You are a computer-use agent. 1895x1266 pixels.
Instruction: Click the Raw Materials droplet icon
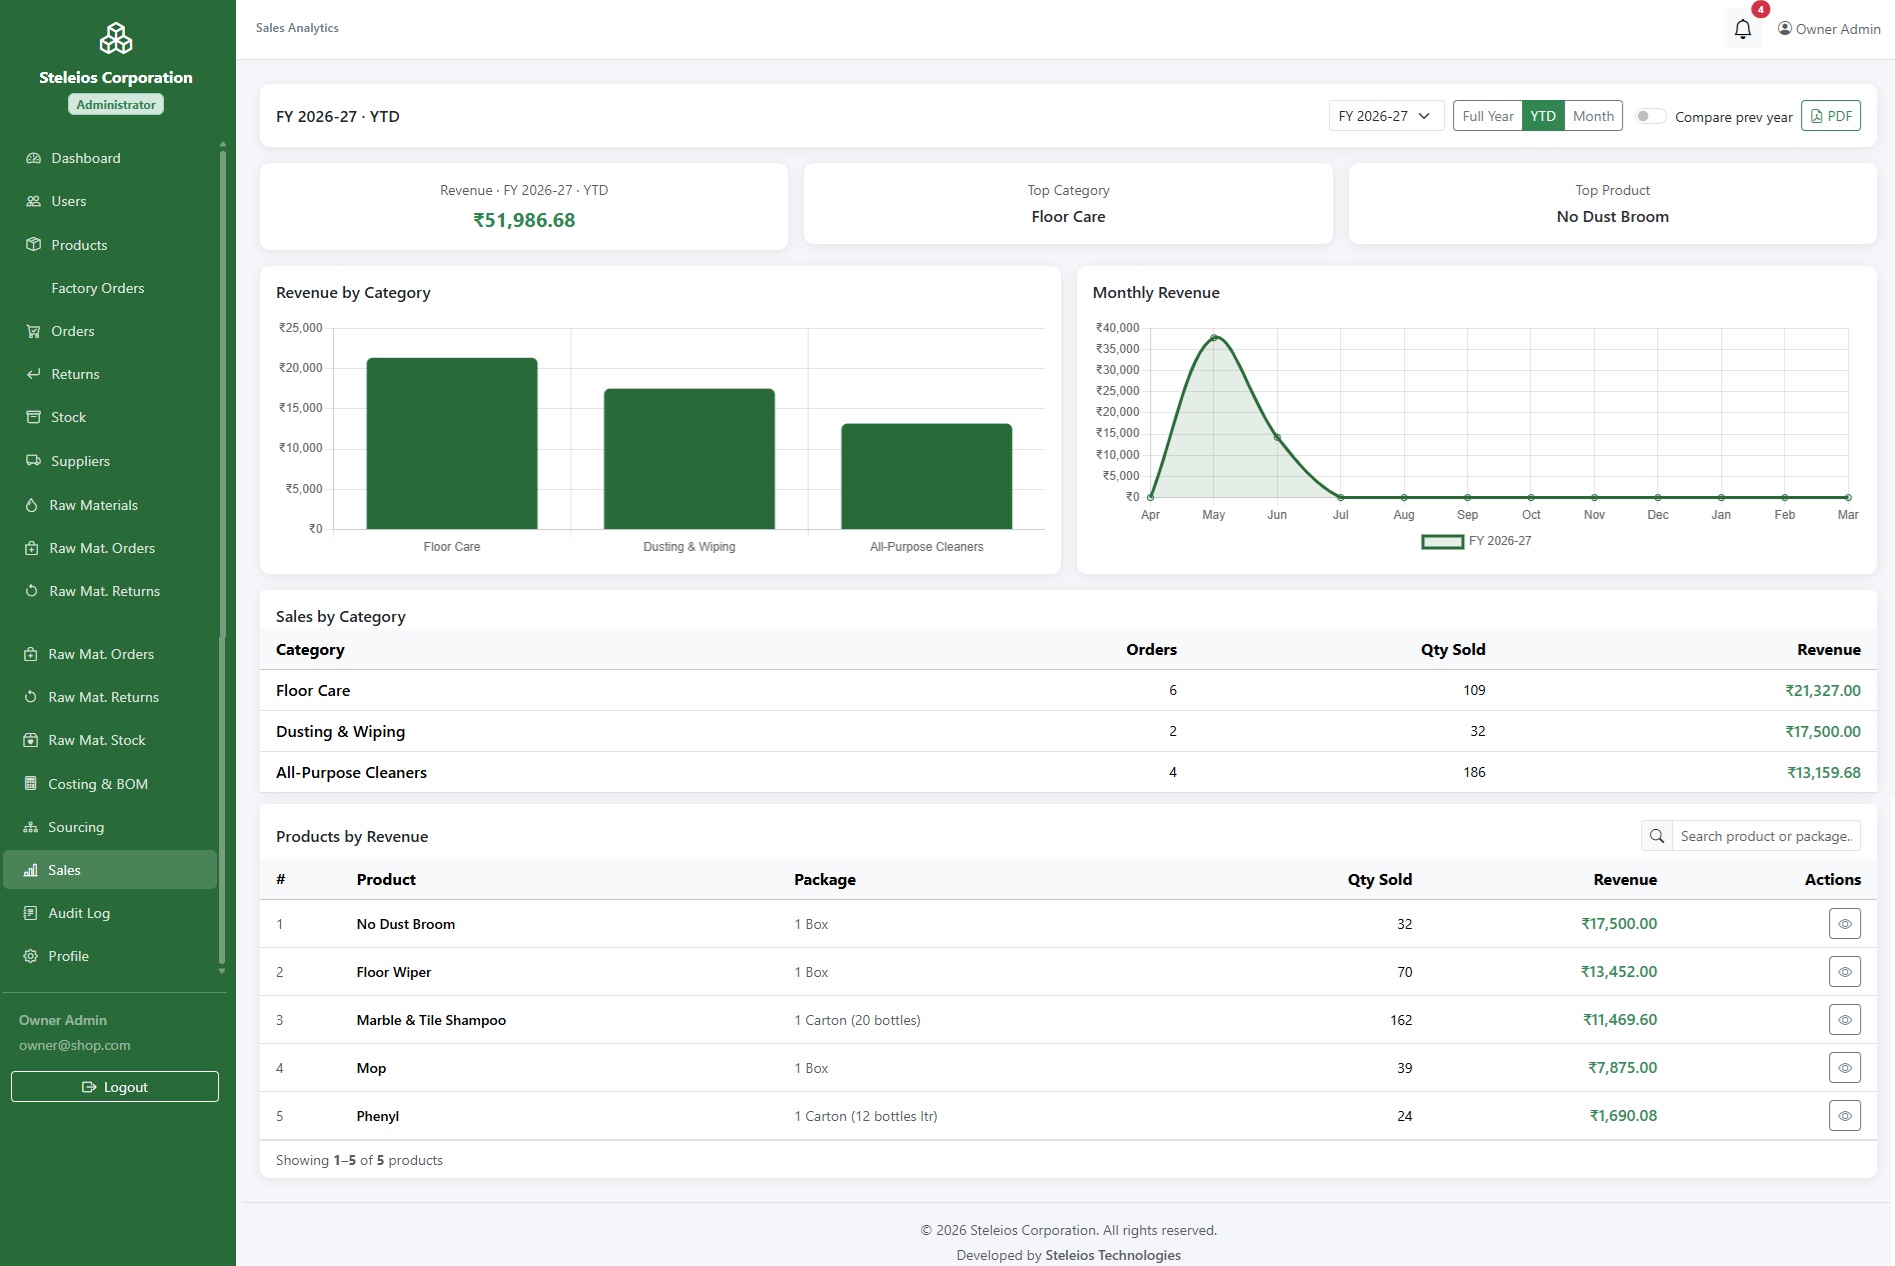coord(32,505)
